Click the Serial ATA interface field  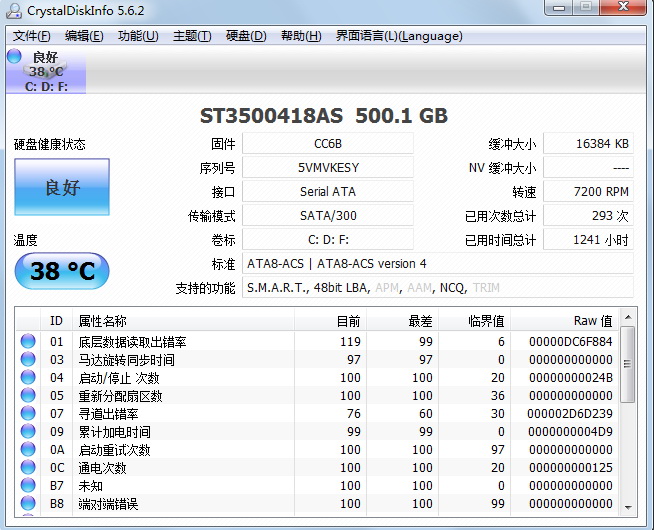point(328,191)
